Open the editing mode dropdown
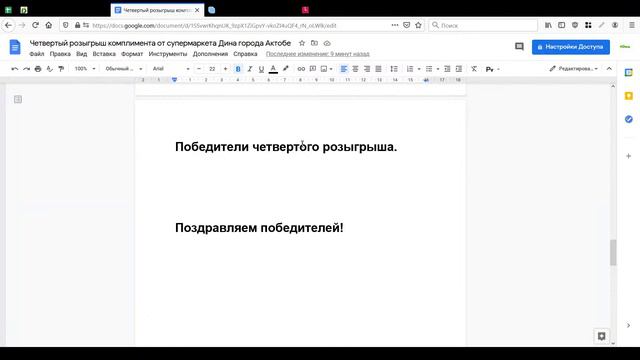The width and height of the screenshot is (640, 360). (x=574, y=69)
